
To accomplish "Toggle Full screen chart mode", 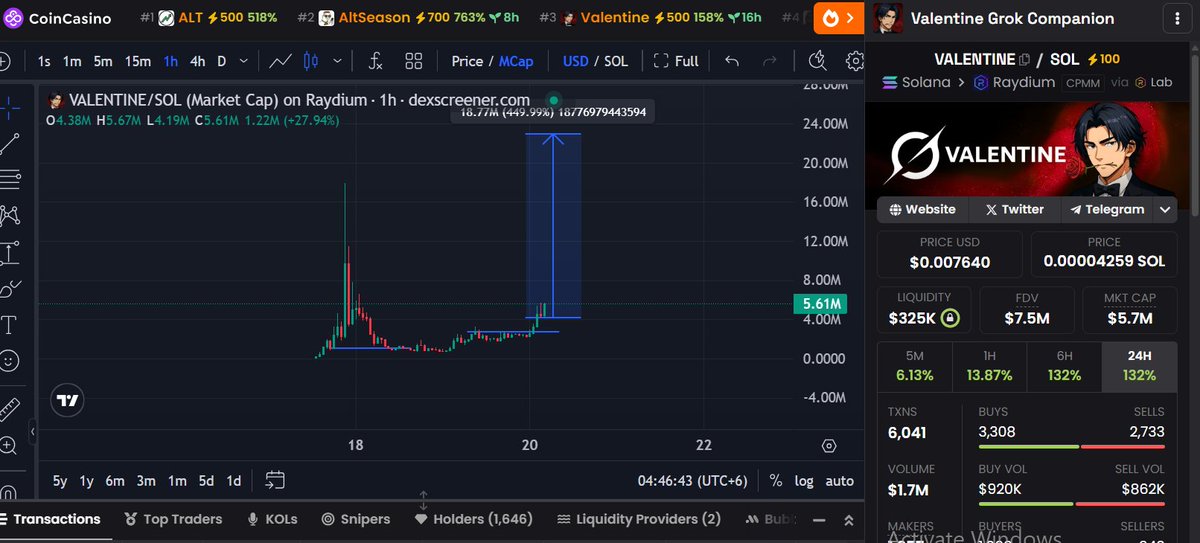I will tap(676, 61).
